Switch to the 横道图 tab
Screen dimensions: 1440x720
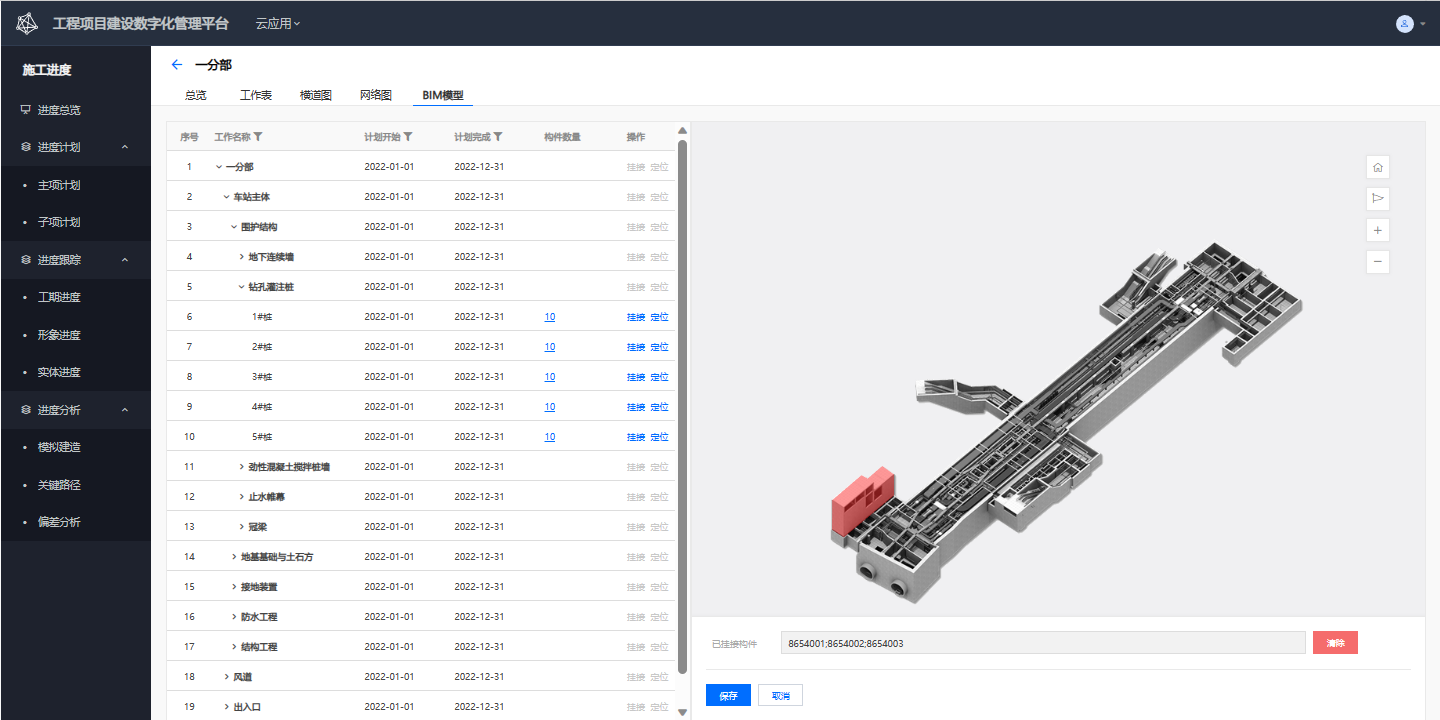[x=315, y=95]
